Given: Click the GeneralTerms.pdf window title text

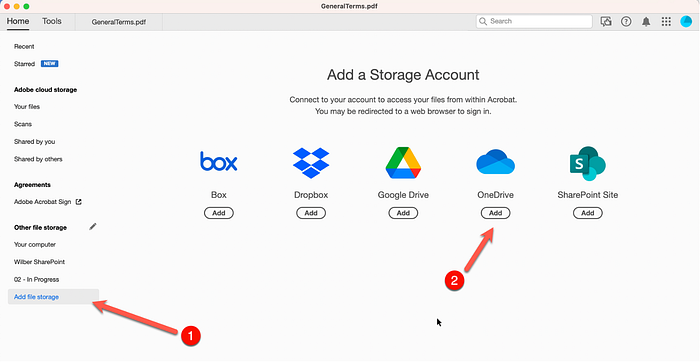Looking at the screenshot, I should (350, 6).
